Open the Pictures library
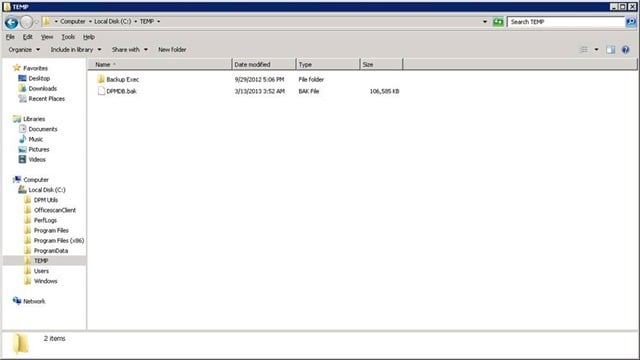Viewport: 640px width, 360px height. coord(39,149)
